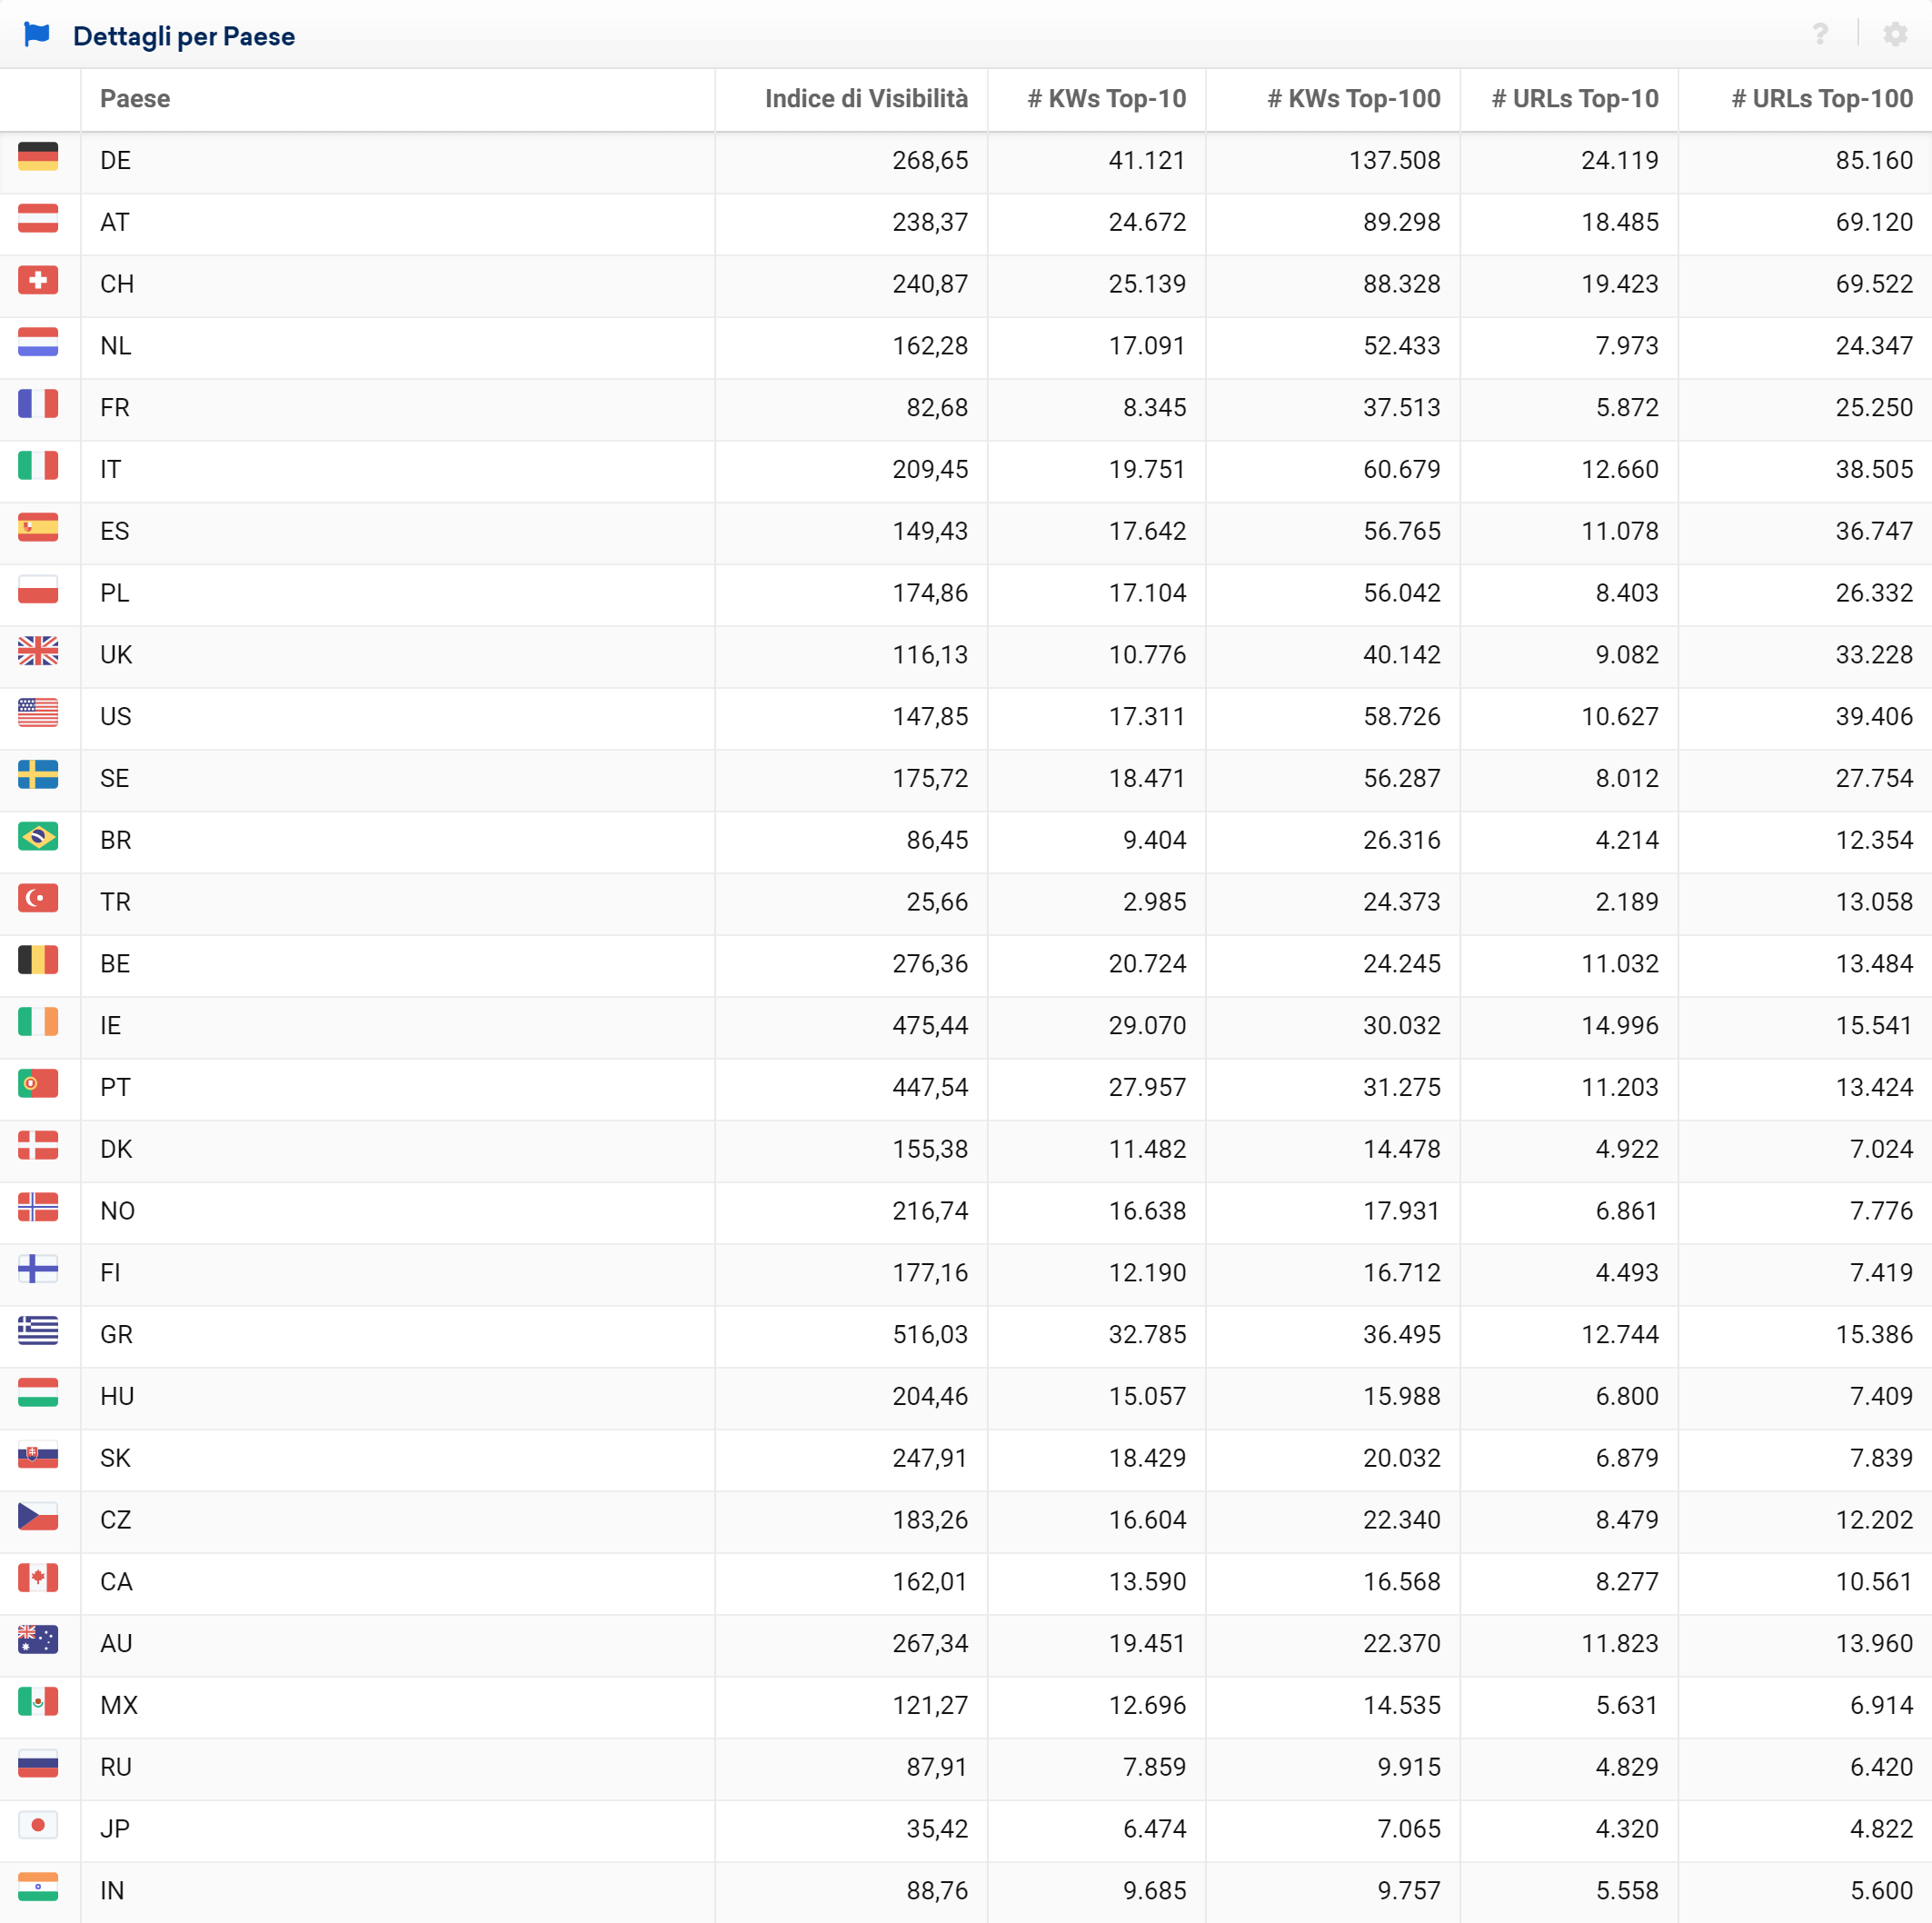
Task: Click URLs Top-10 value 24.119
Action: pos(1620,160)
